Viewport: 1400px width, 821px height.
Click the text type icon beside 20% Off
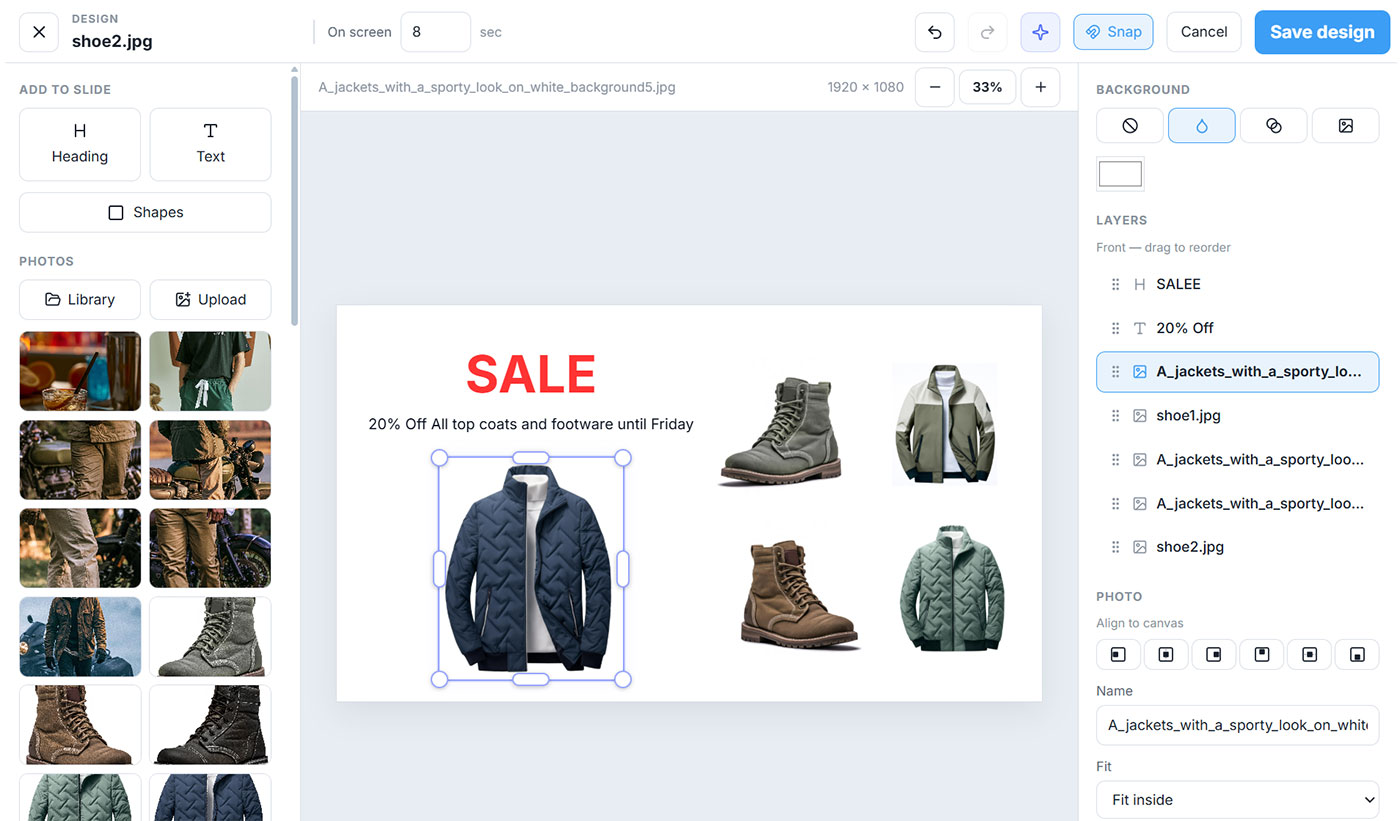pyautogui.click(x=1139, y=328)
